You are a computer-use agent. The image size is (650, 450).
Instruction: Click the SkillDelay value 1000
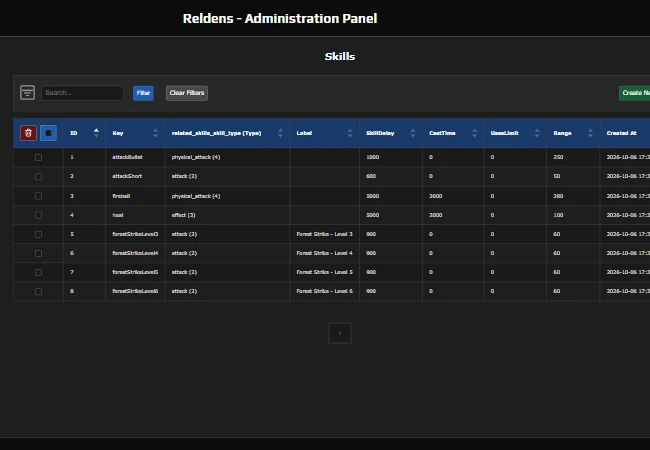pyautogui.click(x=373, y=157)
